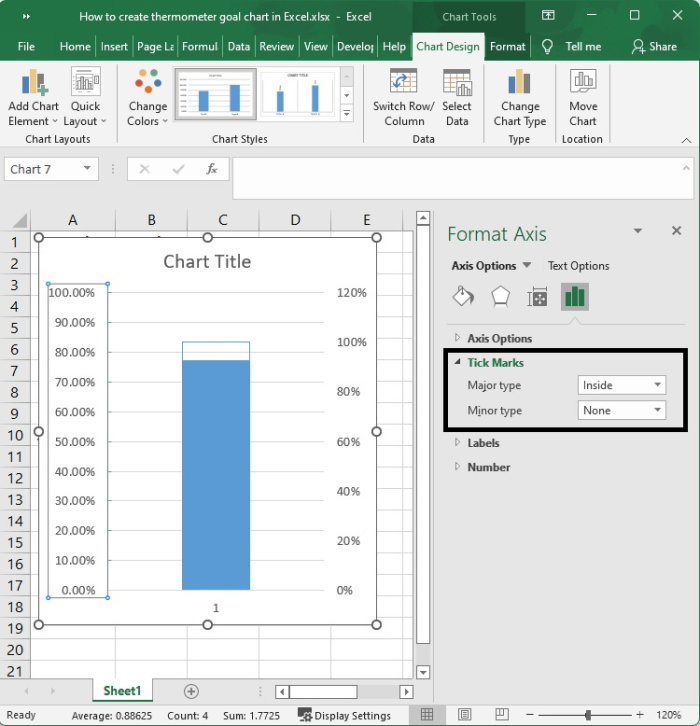The width and height of the screenshot is (700, 726).
Task: Select Fill & Line paint bucket icon
Action: pyautogui.click(x=463, y=296)
